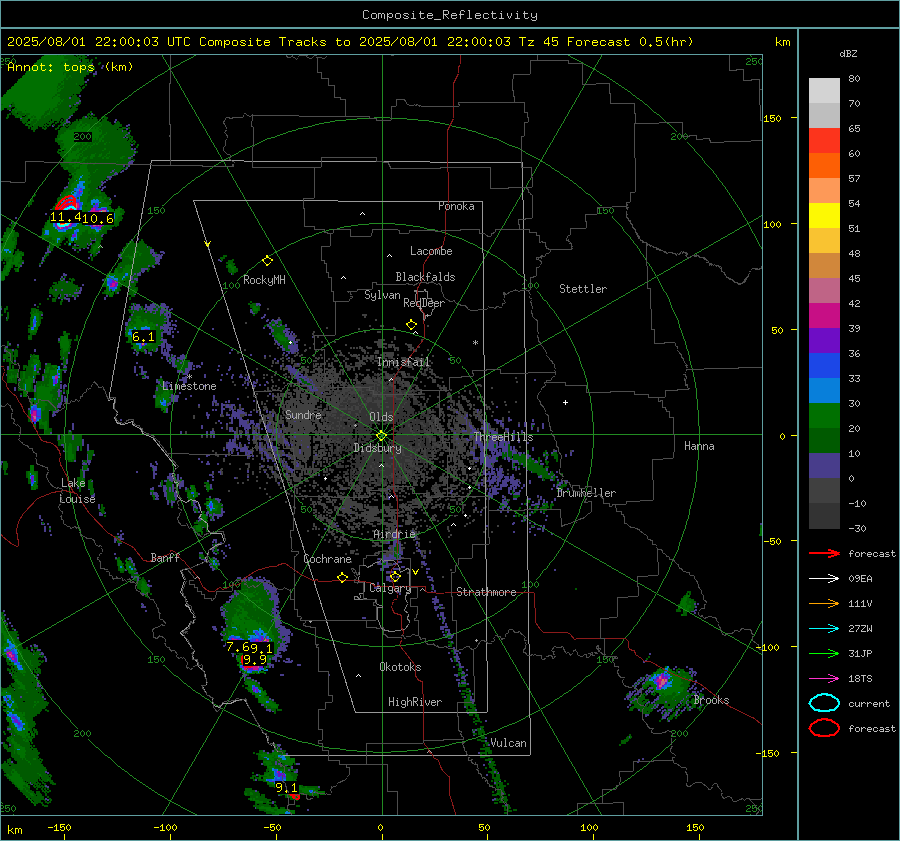
Task: Click the magenta 39-42 dBZ color swatch
Action: tap(824, 316)
